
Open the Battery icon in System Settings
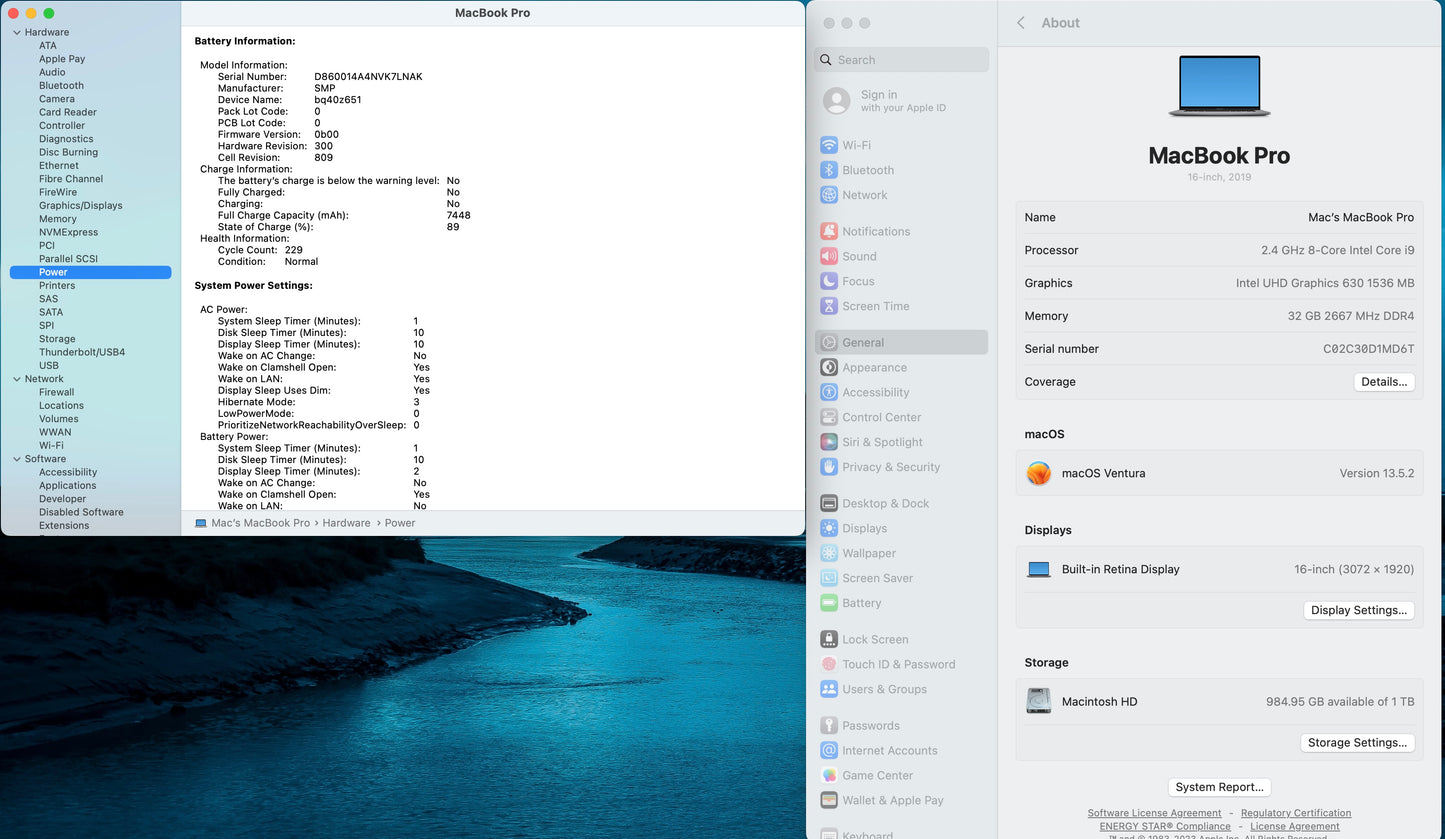point(828,603)
